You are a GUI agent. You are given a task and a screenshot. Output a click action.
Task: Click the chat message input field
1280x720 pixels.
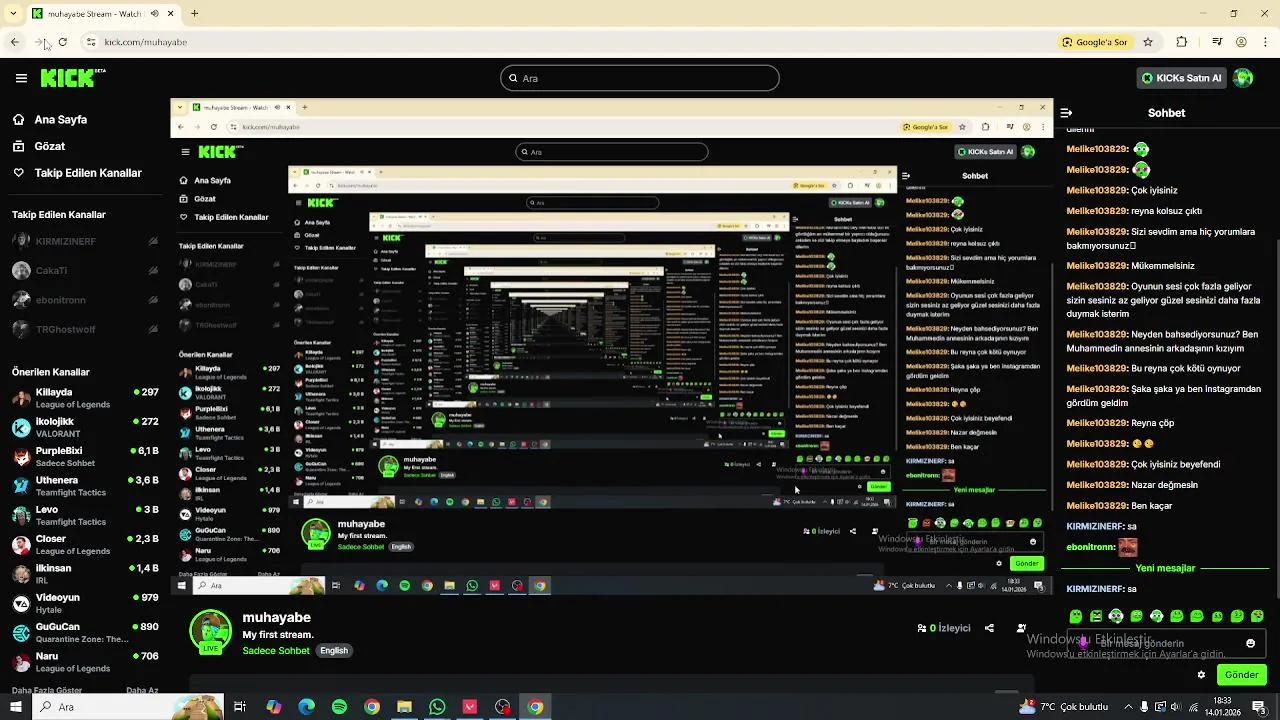coord(1167,643)
